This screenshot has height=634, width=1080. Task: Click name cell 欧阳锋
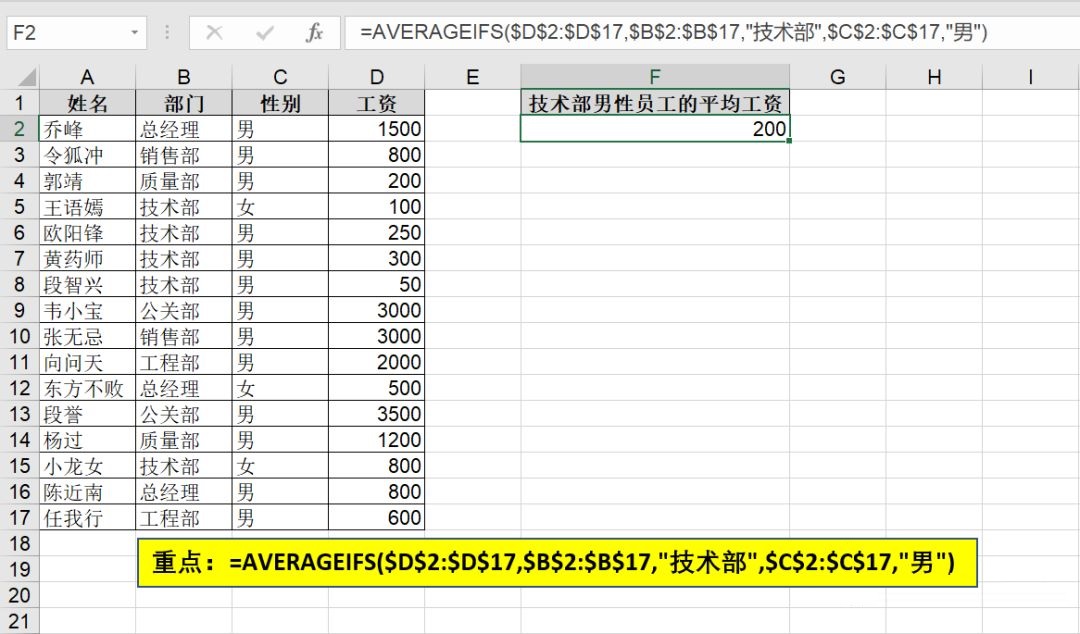(x=87, y=233)
